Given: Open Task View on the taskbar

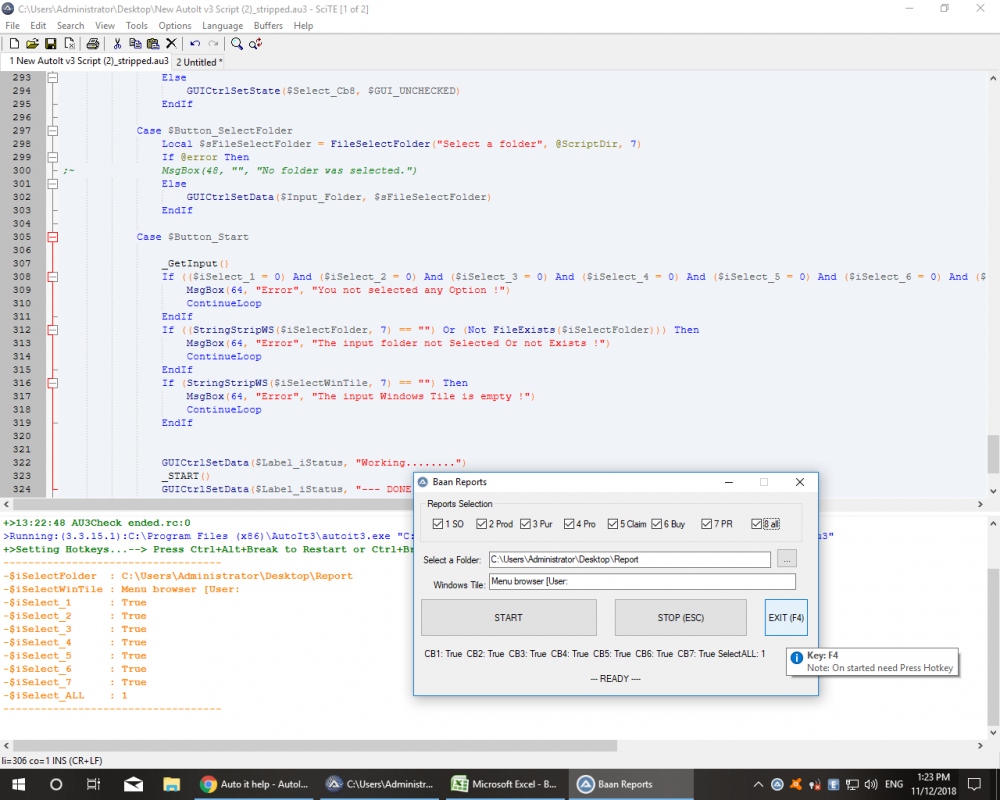Looking at the screenshot, I should coord(93,784).
